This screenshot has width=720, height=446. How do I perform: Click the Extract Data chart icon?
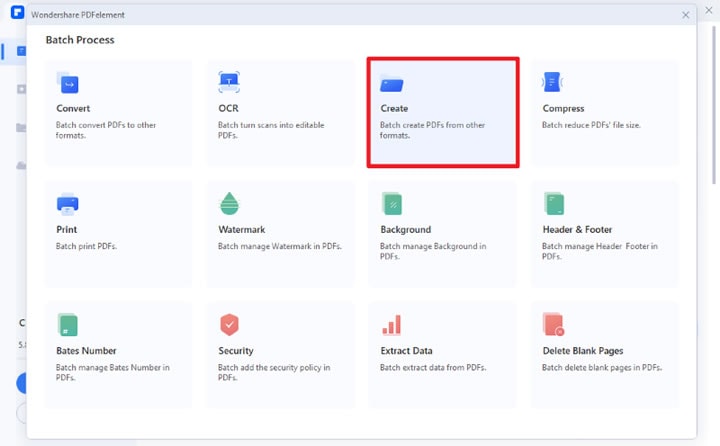pos(392,325)
